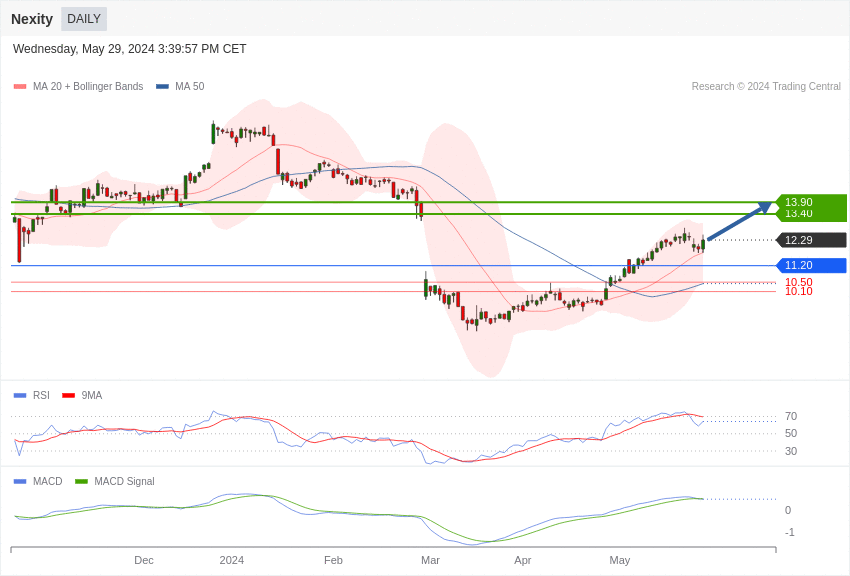Click the RSI 70 overbought level label

pos(791,416)
